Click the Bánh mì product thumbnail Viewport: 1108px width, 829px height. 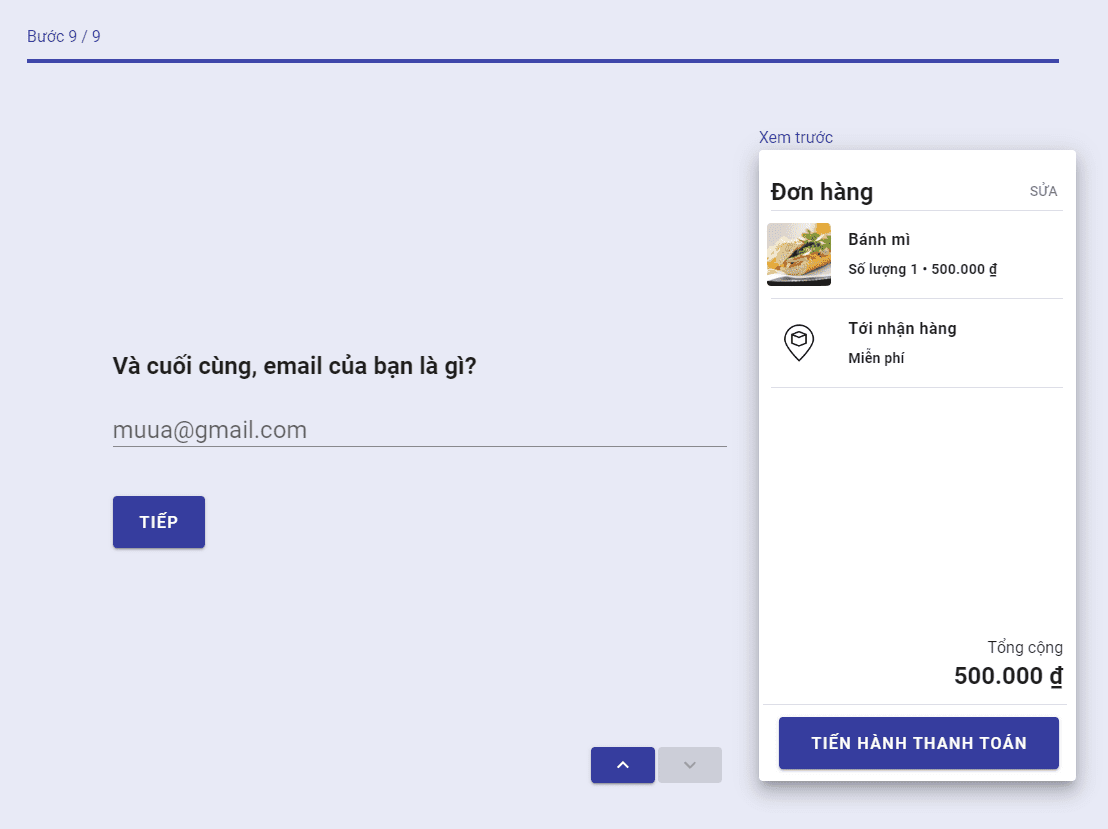coord(798,254)
